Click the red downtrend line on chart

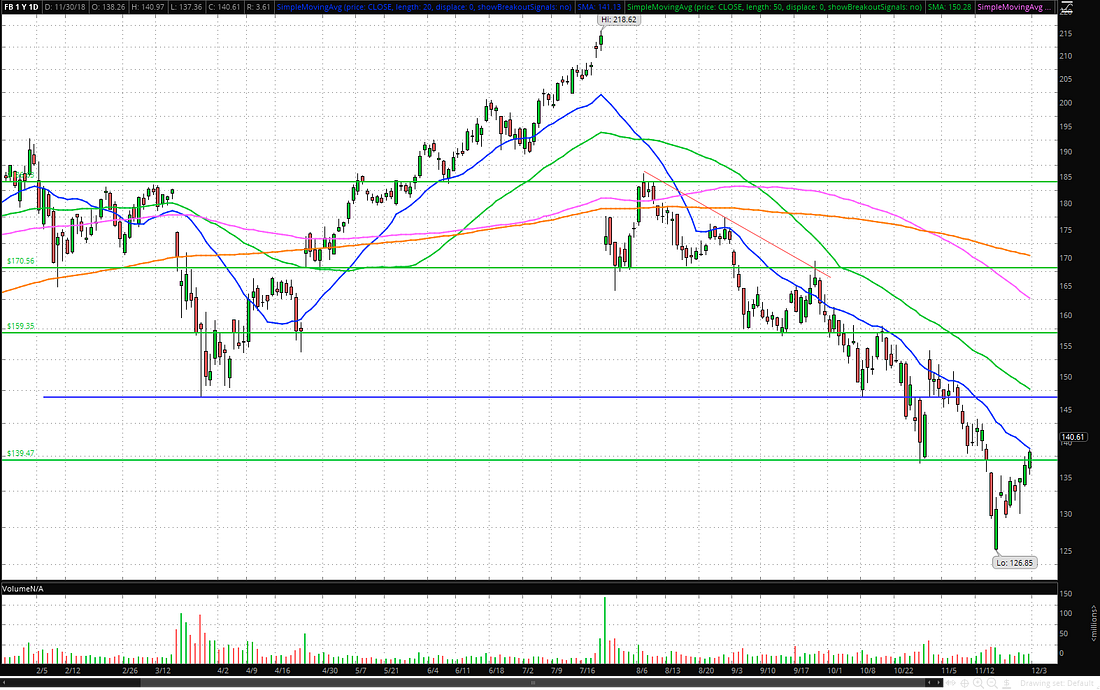pyautogui.click(x=737, y=224)
